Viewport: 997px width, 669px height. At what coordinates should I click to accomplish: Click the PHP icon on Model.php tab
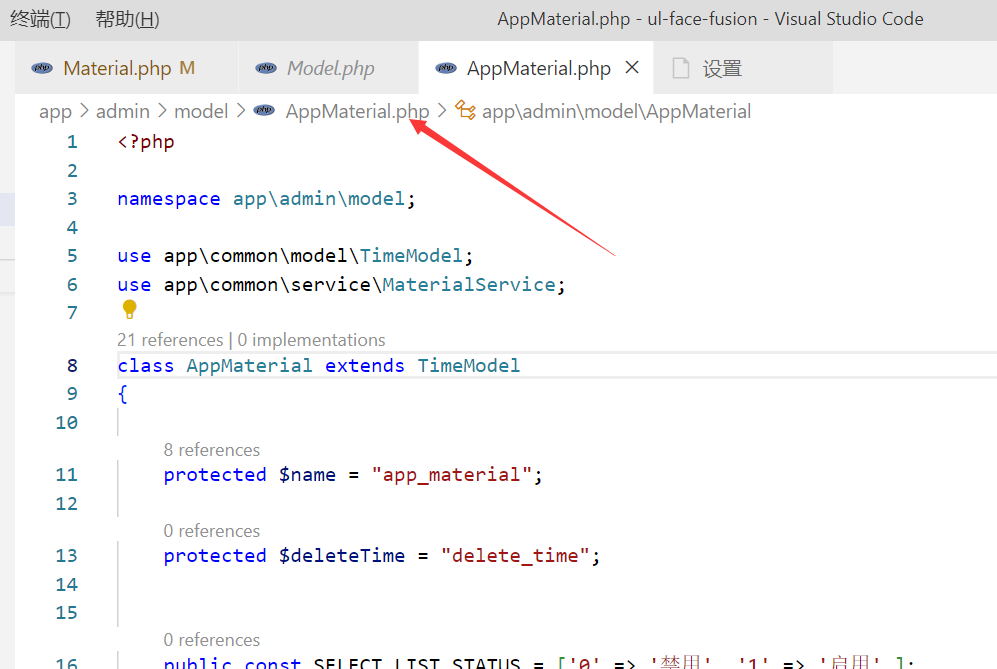coord(266,68)
